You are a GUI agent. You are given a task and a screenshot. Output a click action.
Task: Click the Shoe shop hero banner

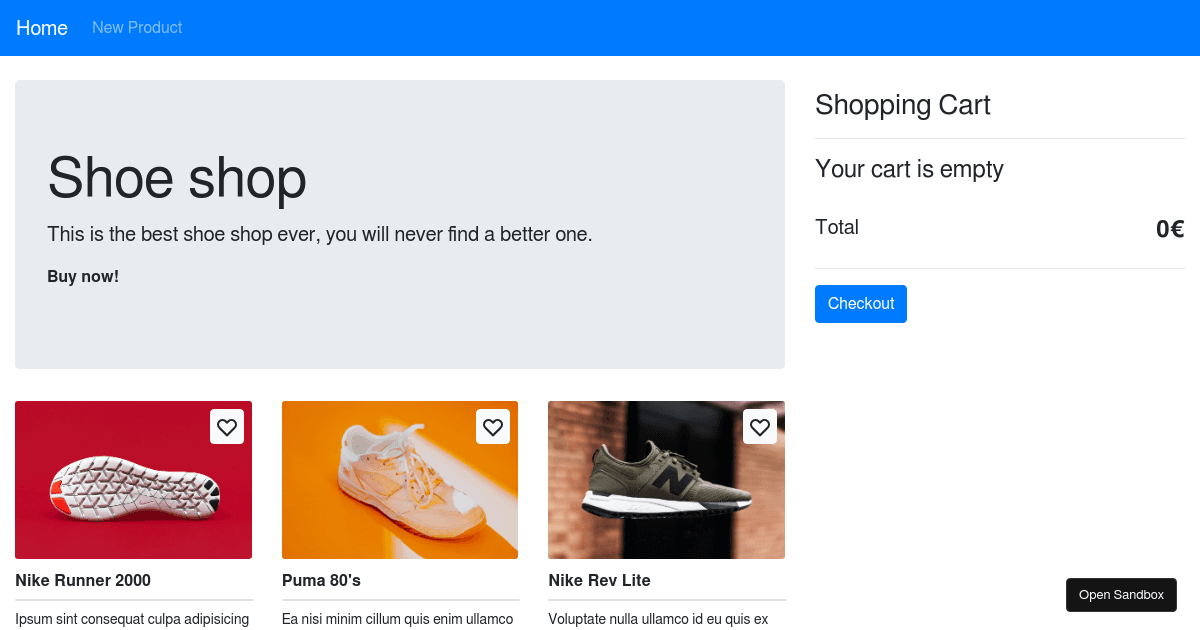click(400, 224)
